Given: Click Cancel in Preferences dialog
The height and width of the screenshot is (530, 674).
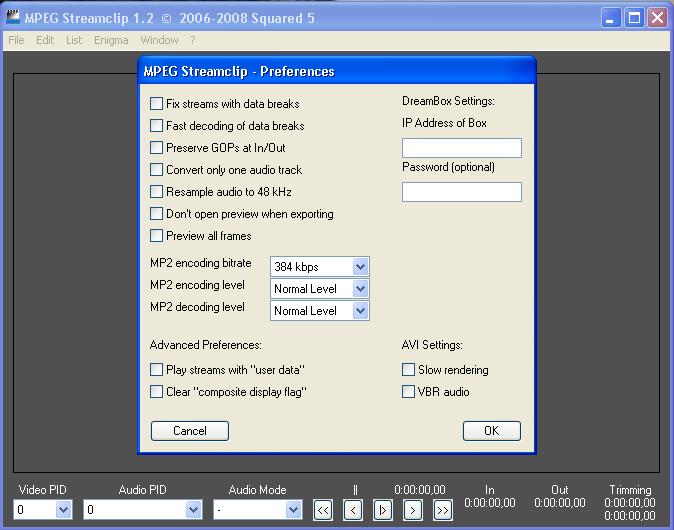Looking at the screenshot, I should pyautogui.click(x=190, y=431).
